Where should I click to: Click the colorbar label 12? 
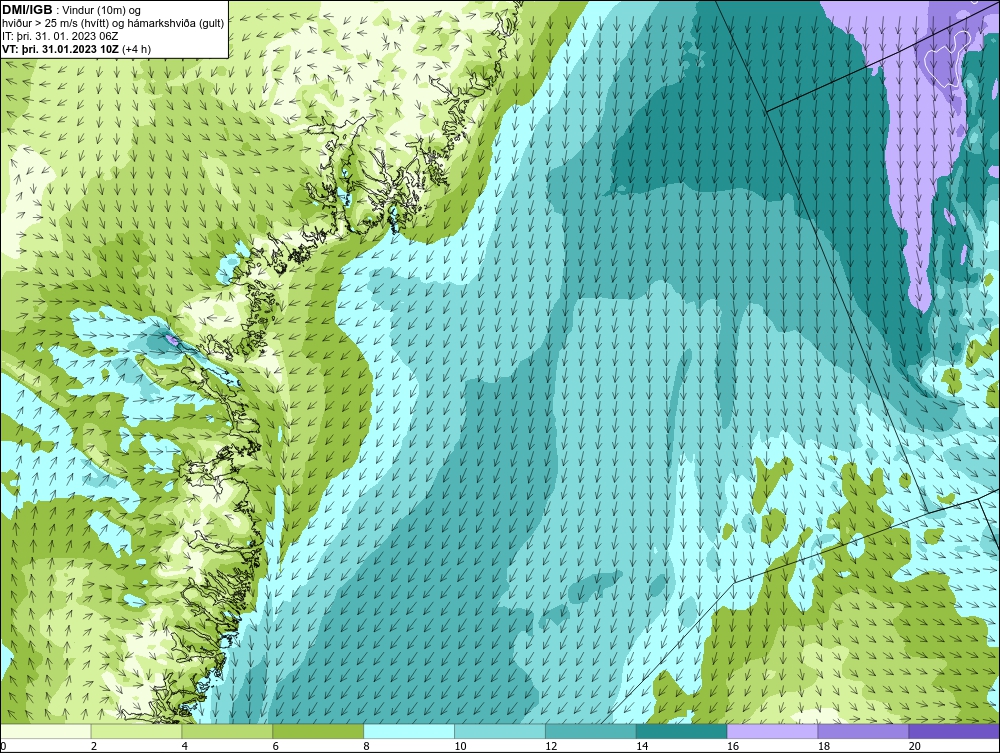pyautogui.click(x=551, y=746)
